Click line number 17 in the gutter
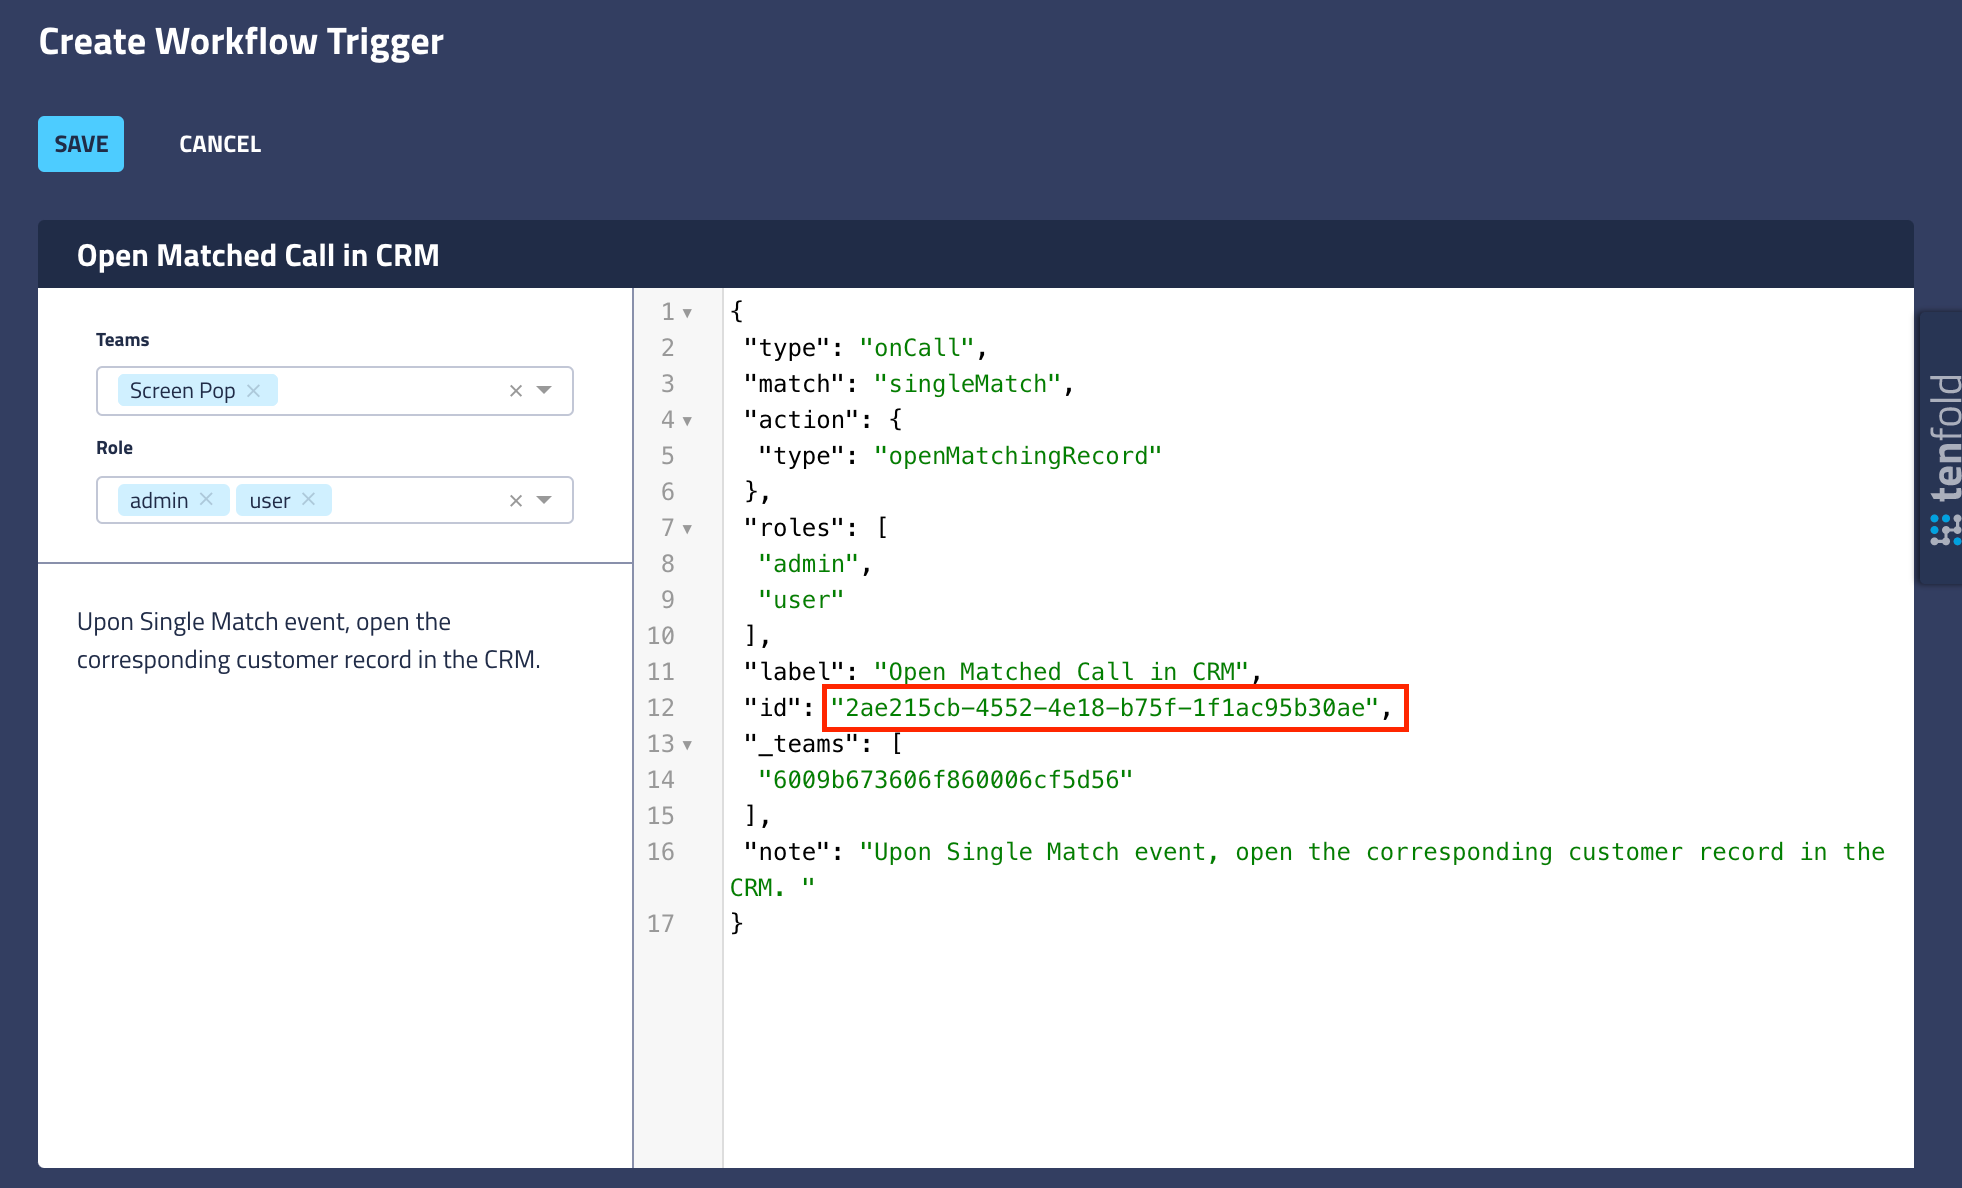This screenshot has height=1188, width=1962. click(660, 924)
